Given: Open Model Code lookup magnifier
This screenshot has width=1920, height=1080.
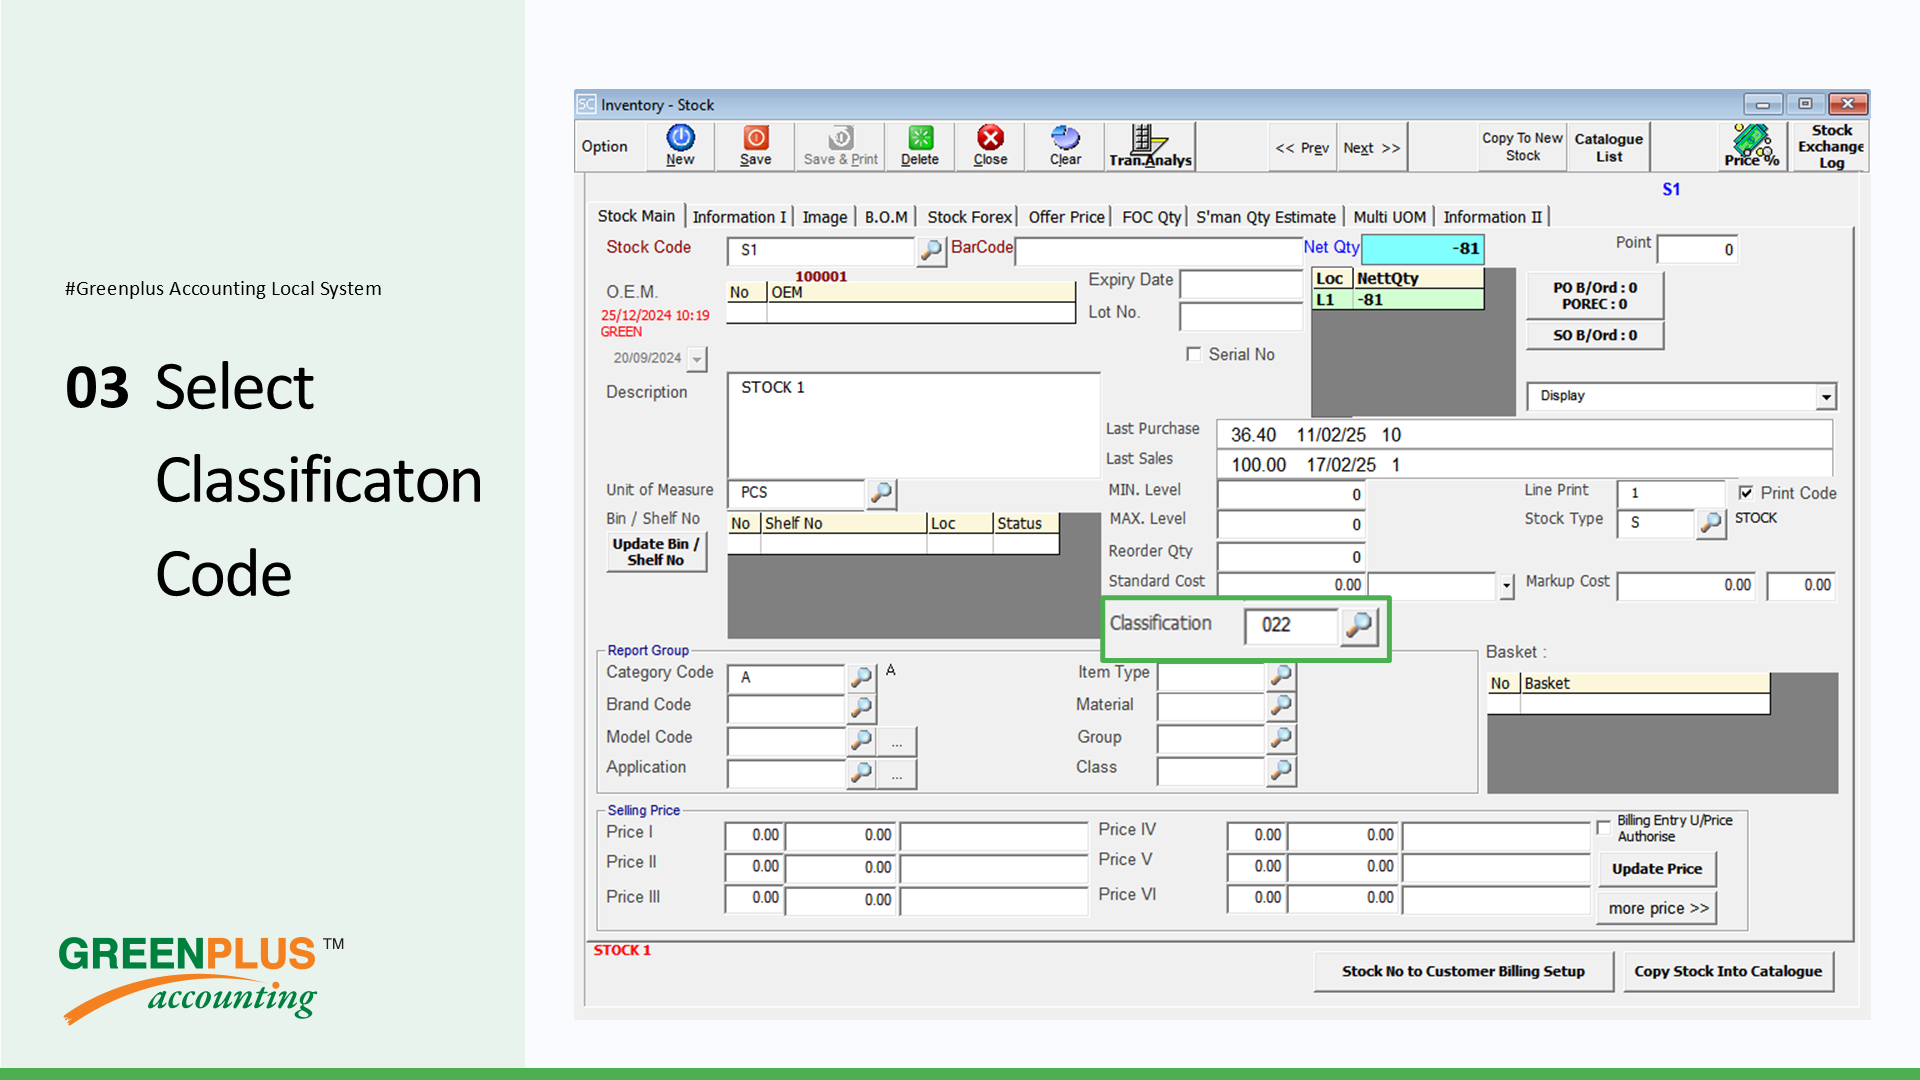Looking at the screenshot, I should (x=861, y=740).
